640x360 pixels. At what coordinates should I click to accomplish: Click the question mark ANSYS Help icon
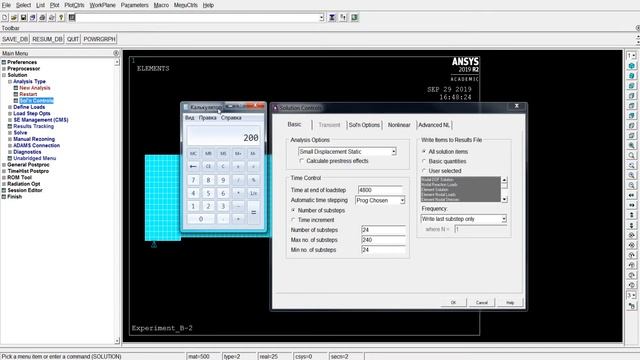point(61,18)
